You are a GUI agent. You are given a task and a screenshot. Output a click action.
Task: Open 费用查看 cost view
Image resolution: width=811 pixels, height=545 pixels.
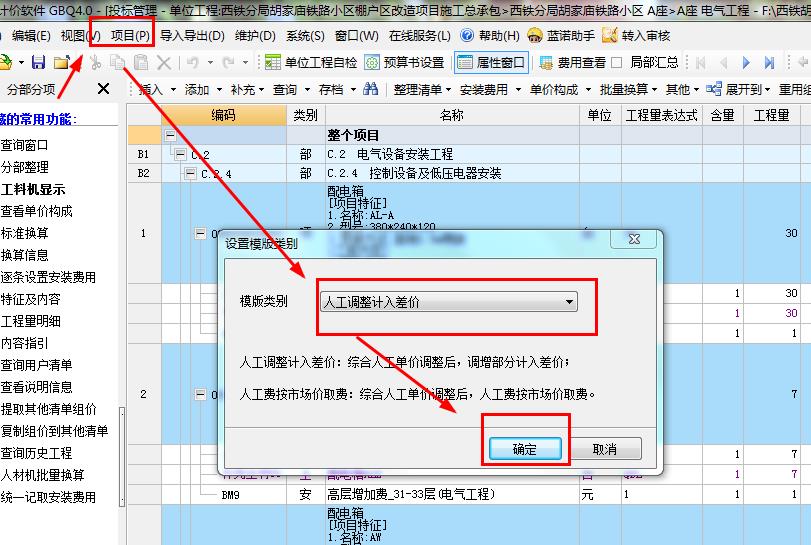pyautogui.click(x=572, y=63)
